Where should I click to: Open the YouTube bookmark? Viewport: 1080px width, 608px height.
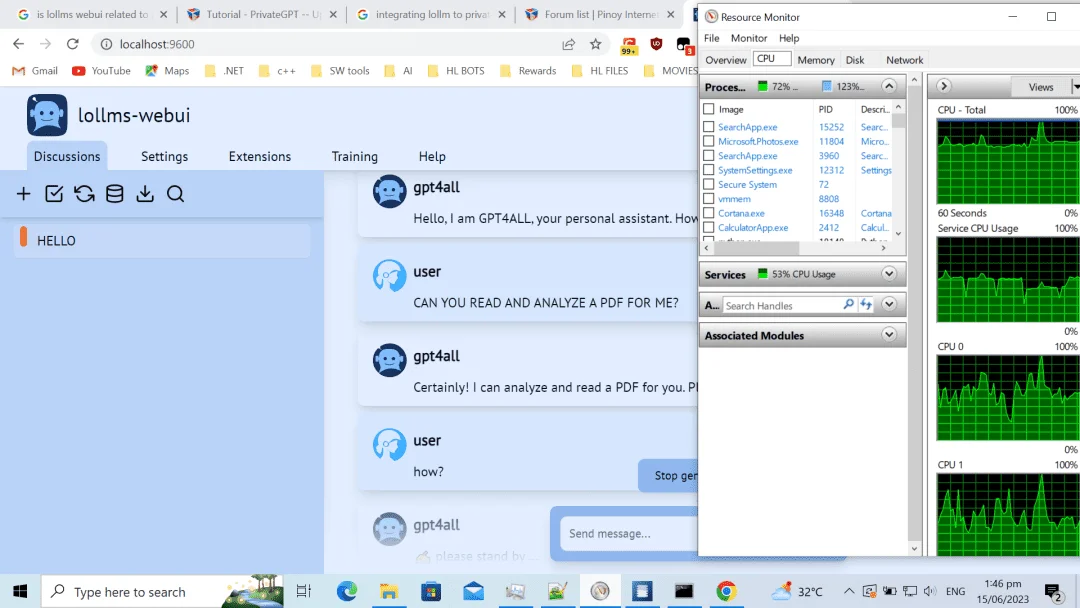pyautogui.click(x=101, y=70)
